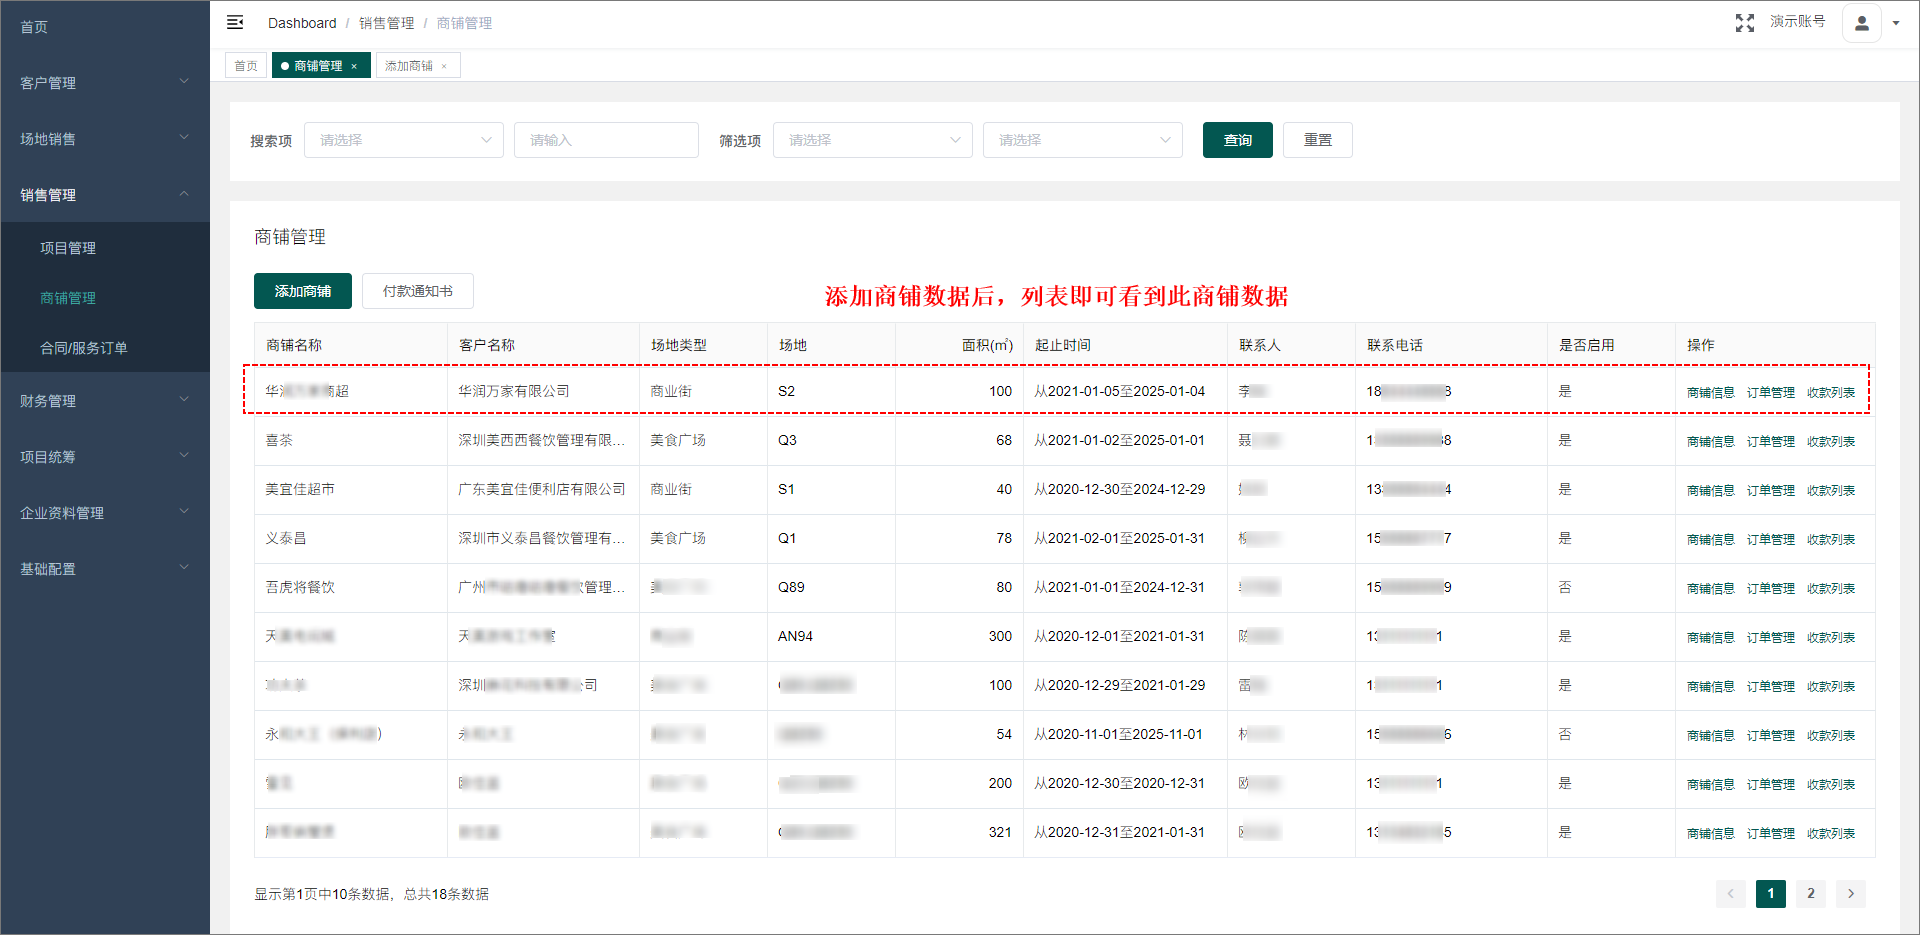1920x935 pixels.
Task: Open 订单管理 for 吾虎将餐饮 row
Action: (1771, 588)
